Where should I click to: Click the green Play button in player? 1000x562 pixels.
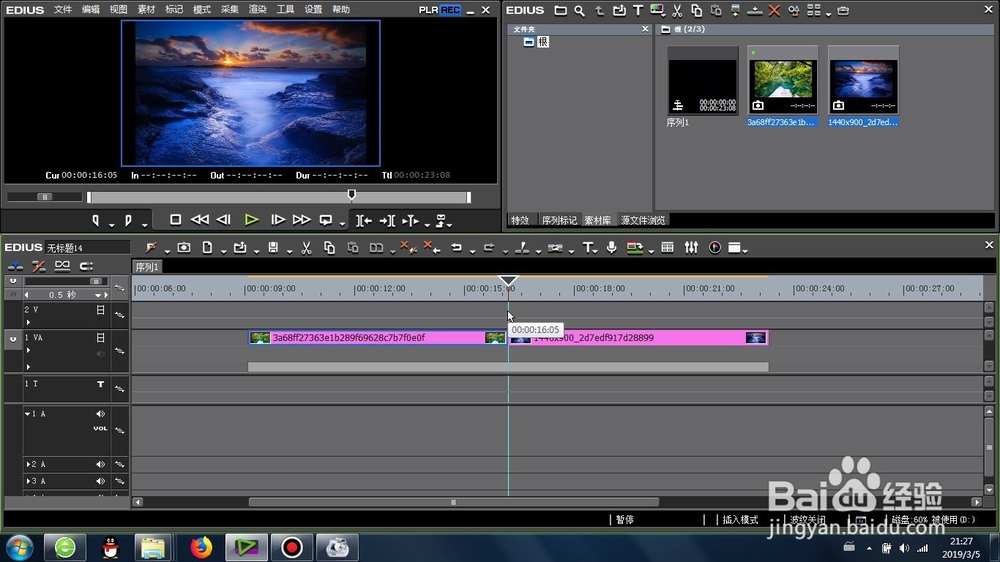[251, 220]
